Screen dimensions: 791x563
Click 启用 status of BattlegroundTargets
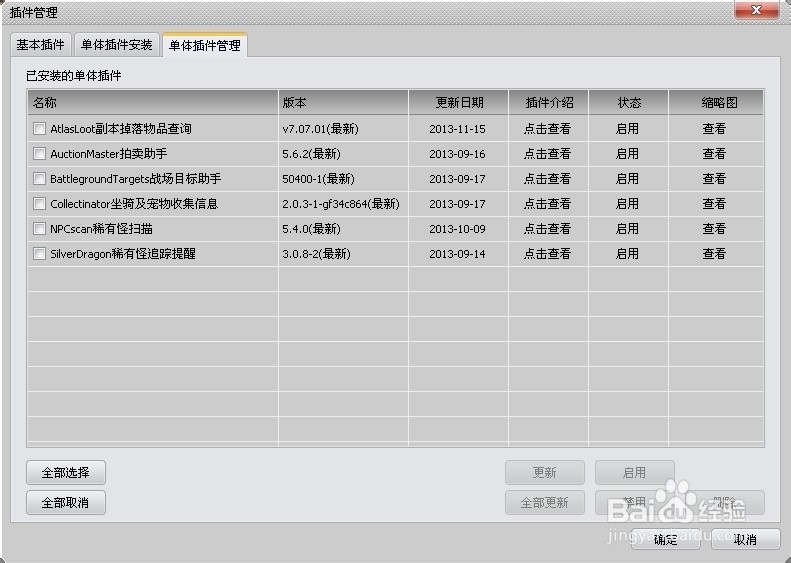click(628, 179)
